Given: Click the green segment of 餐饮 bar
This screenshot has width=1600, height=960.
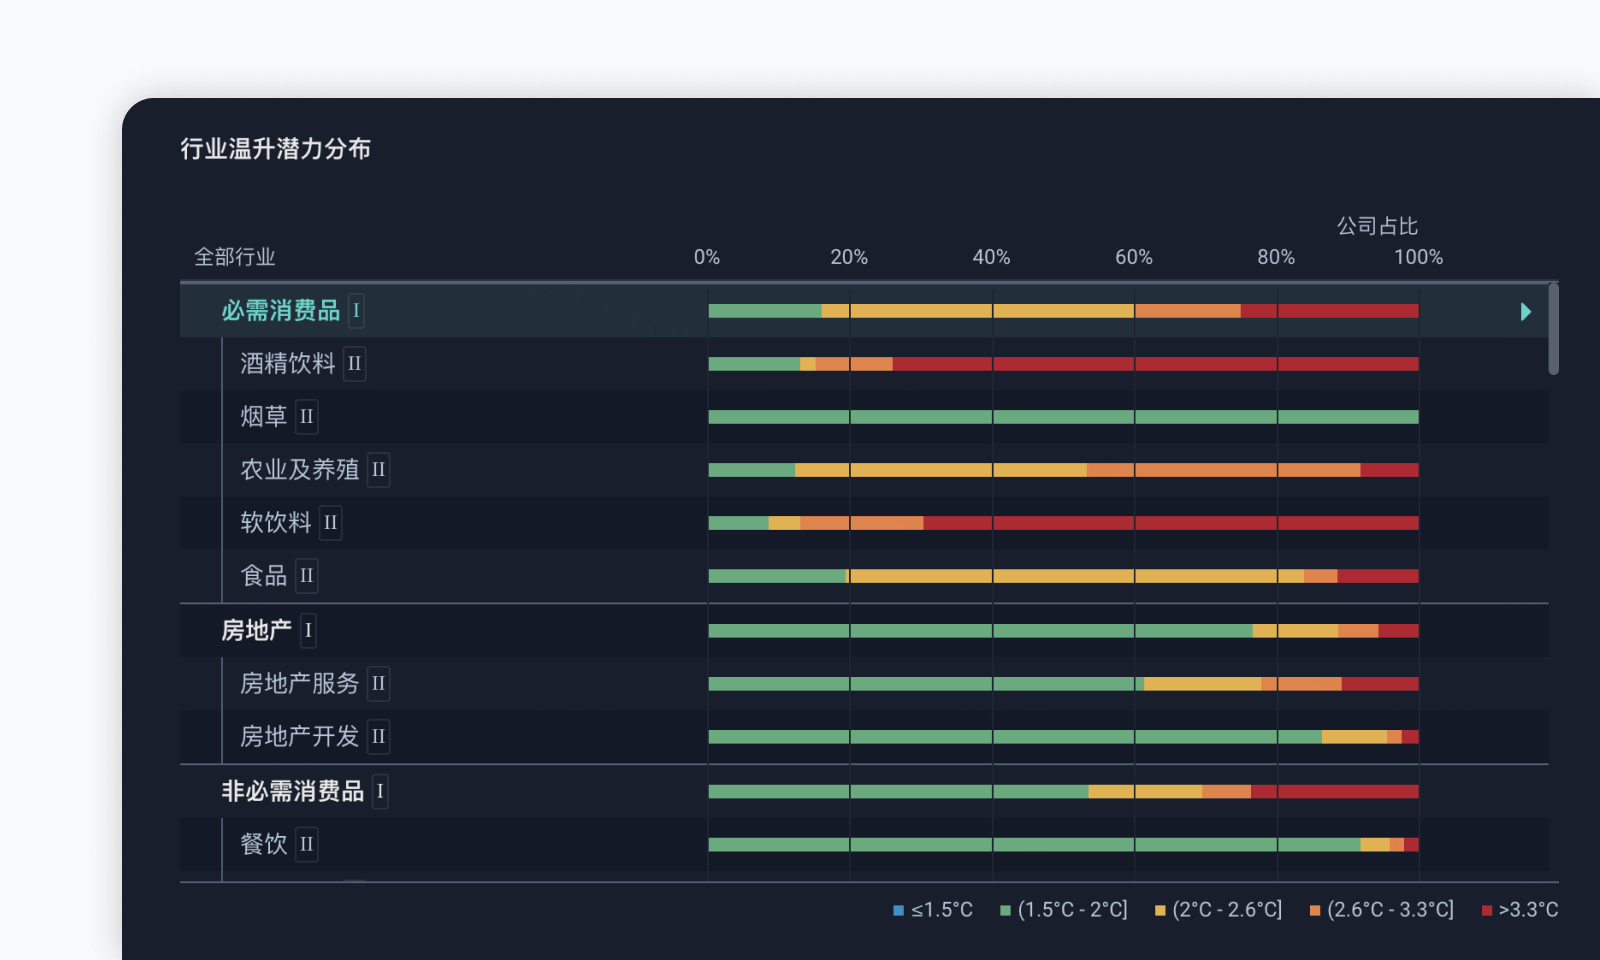Looking at the screenshot, I should click(1034, 845).
